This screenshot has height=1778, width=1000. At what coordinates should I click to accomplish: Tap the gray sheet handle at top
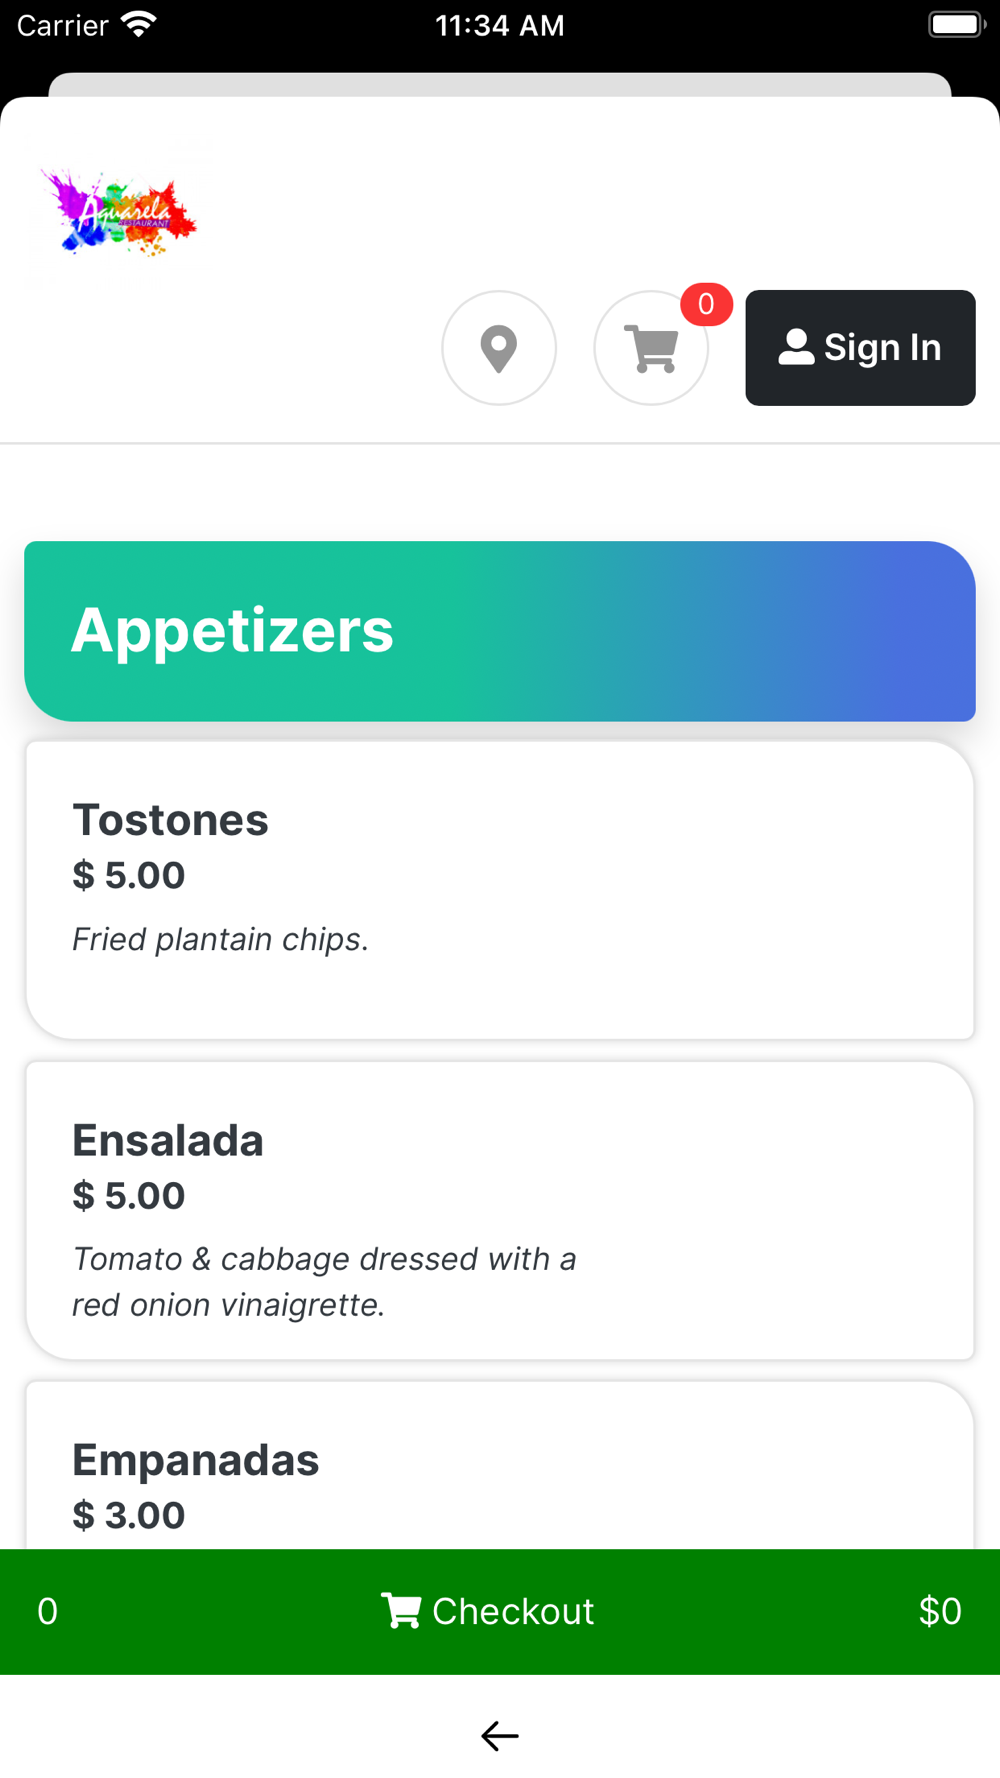500,85
